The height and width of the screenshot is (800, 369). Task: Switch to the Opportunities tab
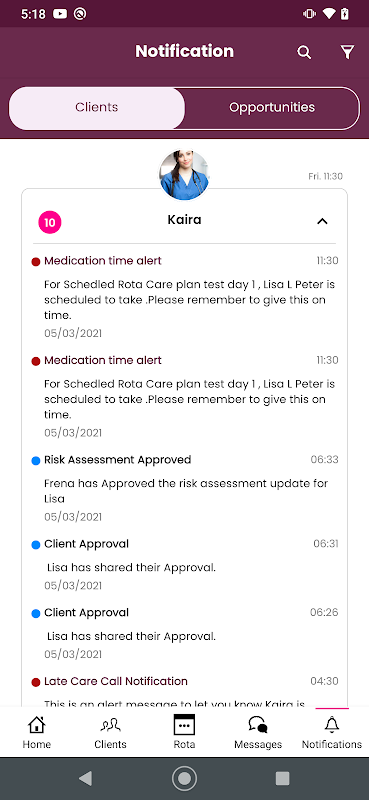(272, 108)
